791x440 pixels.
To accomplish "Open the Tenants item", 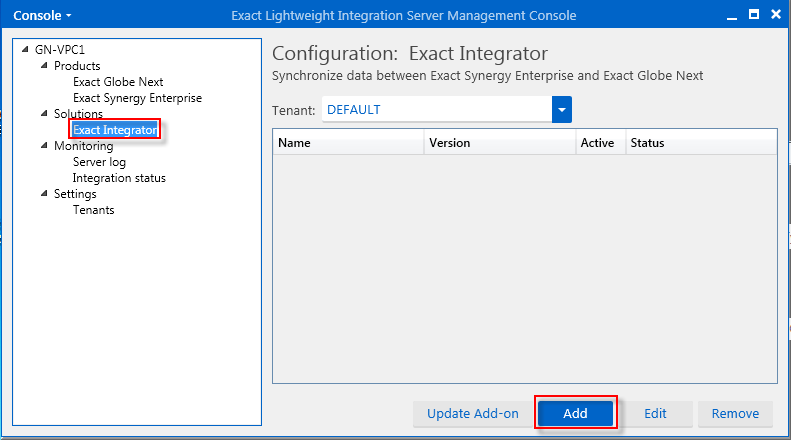I will pyautogui.click(x=94, y=210).
